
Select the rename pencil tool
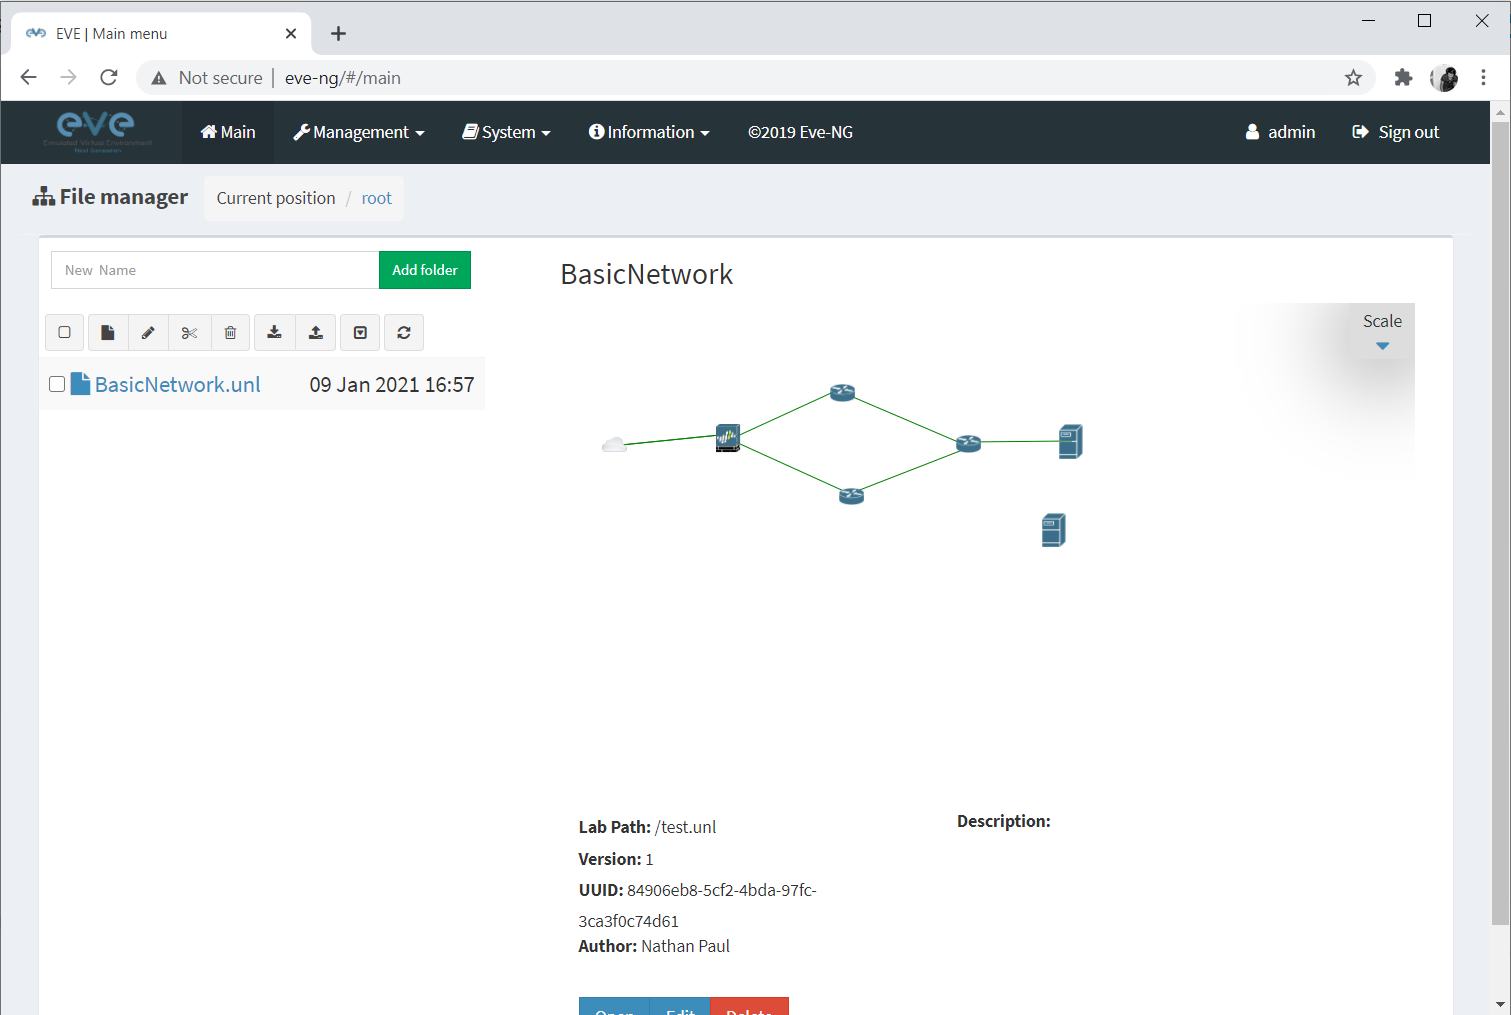tap(148, 332)
